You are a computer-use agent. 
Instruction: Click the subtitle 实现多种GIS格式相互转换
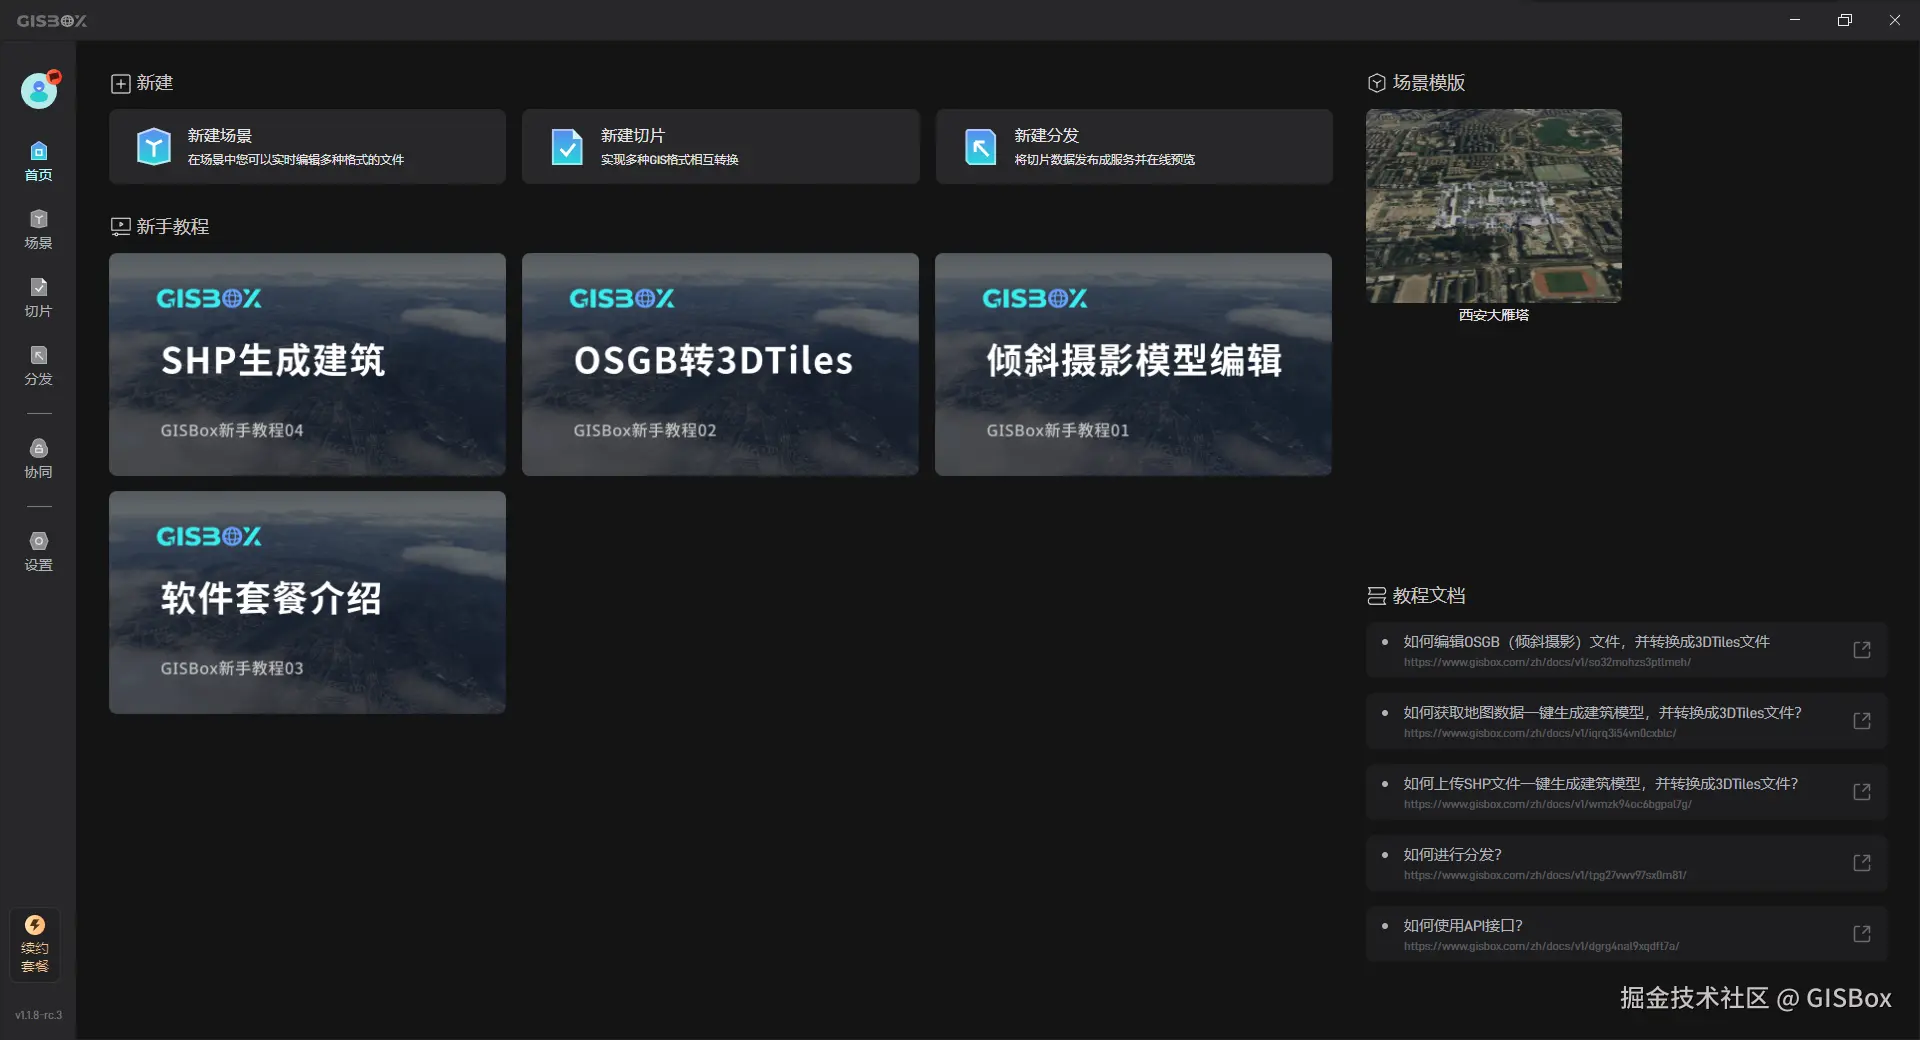pos(670,160)
